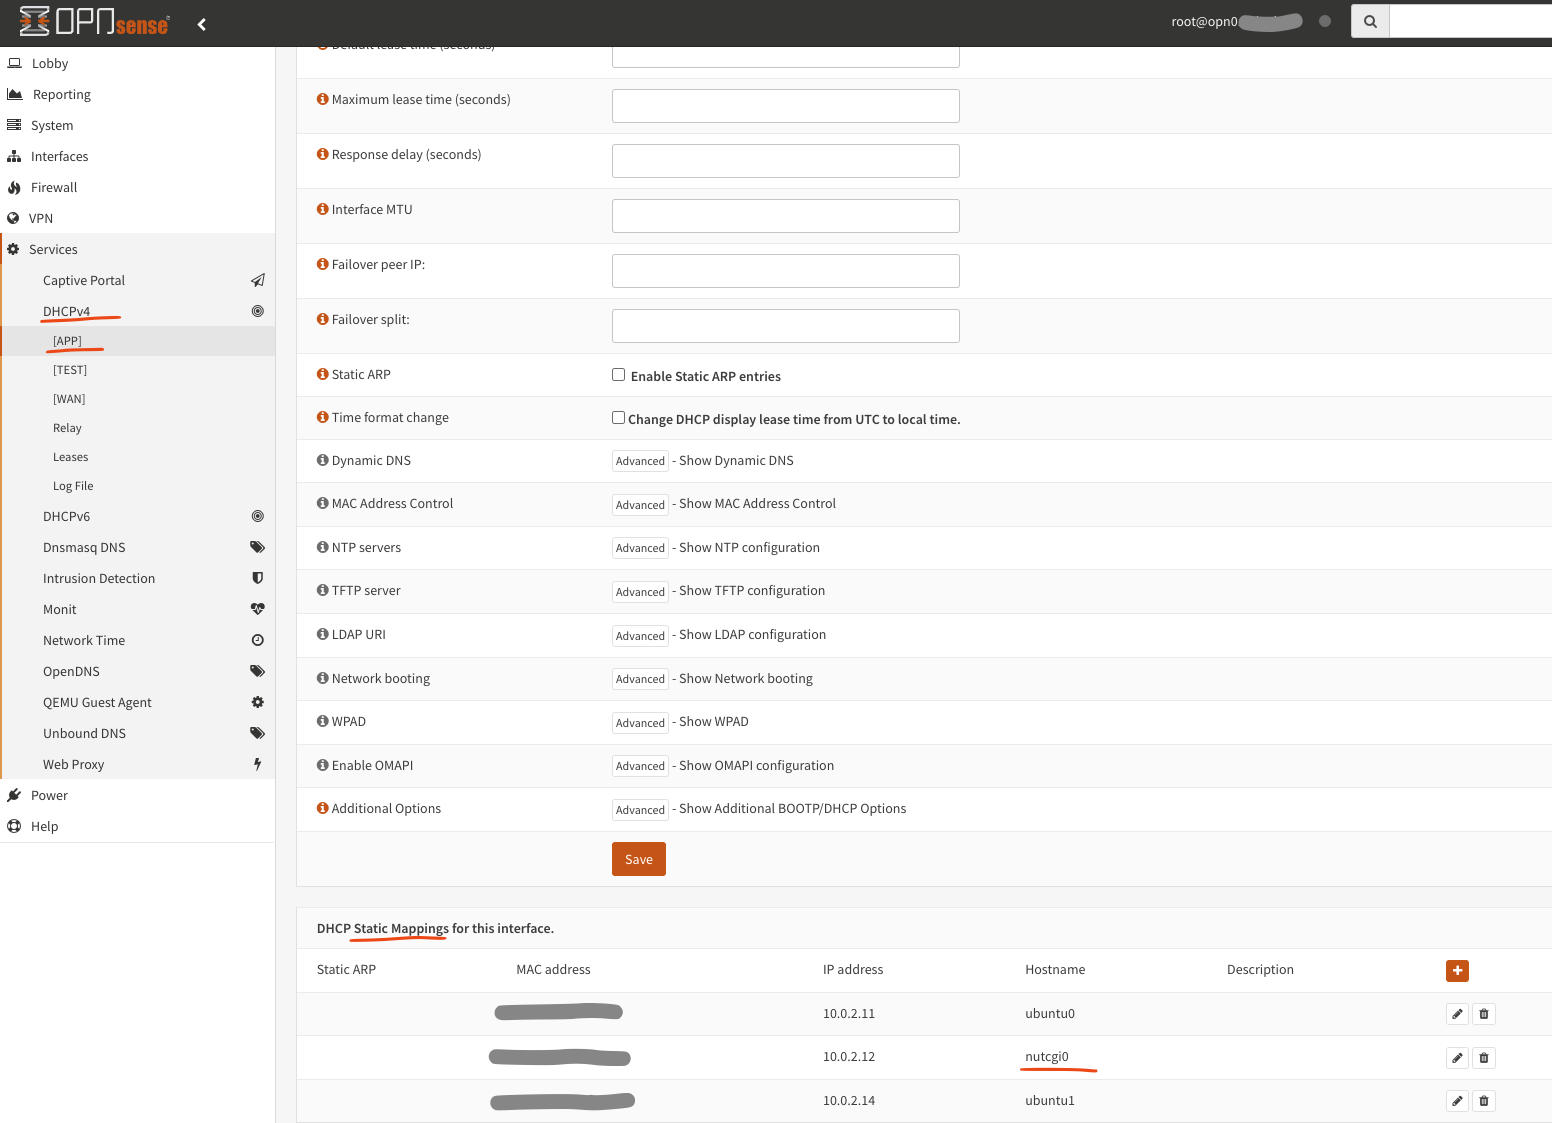Viewport: 1552px width, 1123px height.
Task: Click the orange Save button
Action: [639, 859]
